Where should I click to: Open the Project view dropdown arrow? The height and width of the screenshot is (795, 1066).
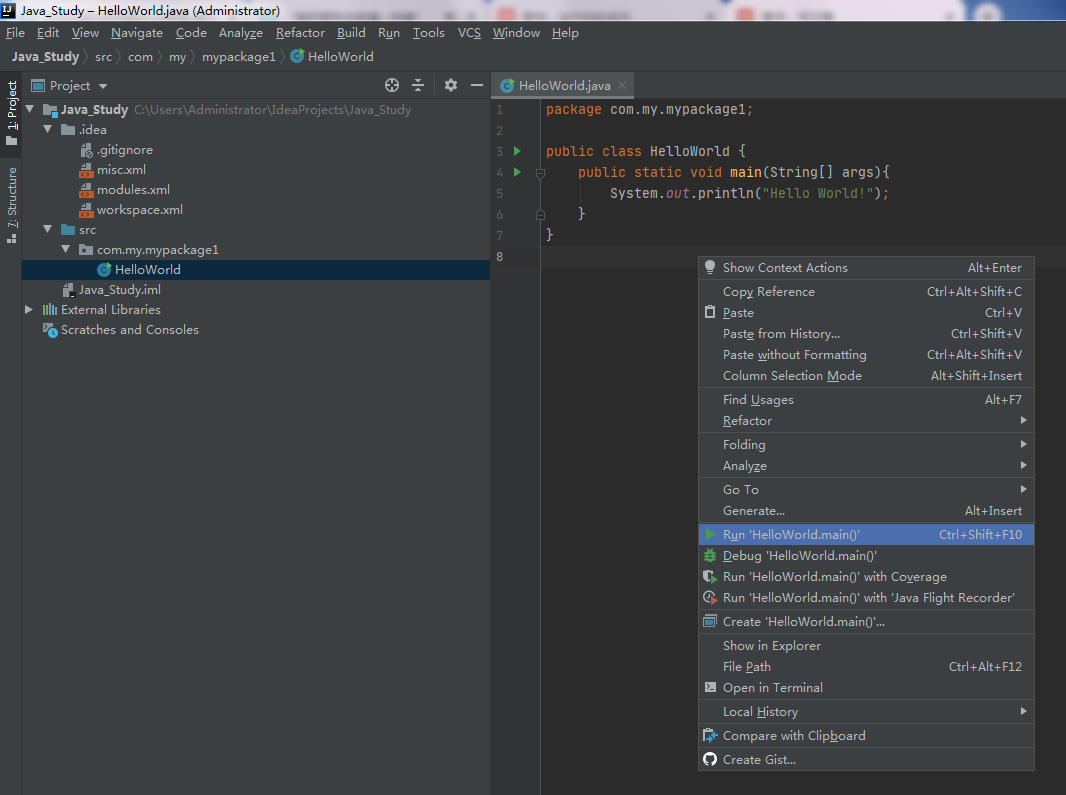(103, 86)
